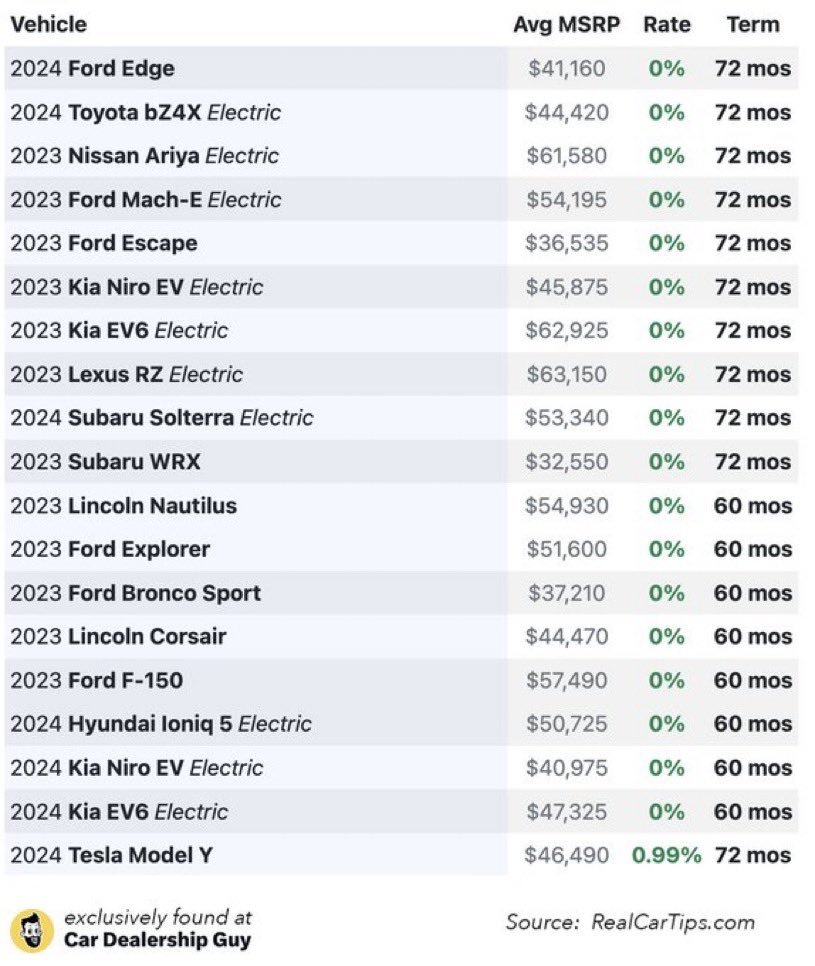Click the $54,195 Mach-E MSRP value

coord(566,200)
